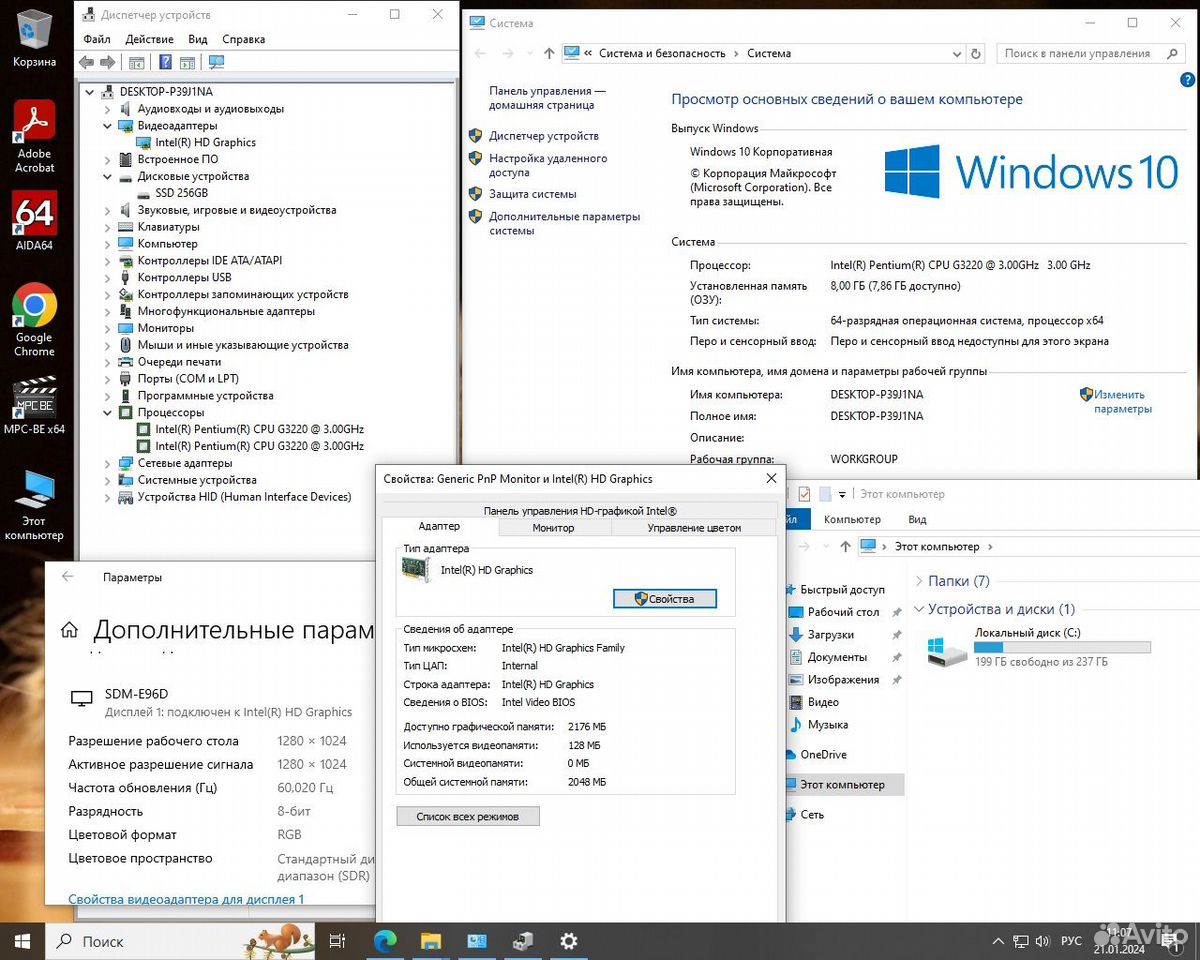Launch AIDA64 from the desktop
Image resolution: width=1200 pixels, height=960 pixels.
pos(34,221)
